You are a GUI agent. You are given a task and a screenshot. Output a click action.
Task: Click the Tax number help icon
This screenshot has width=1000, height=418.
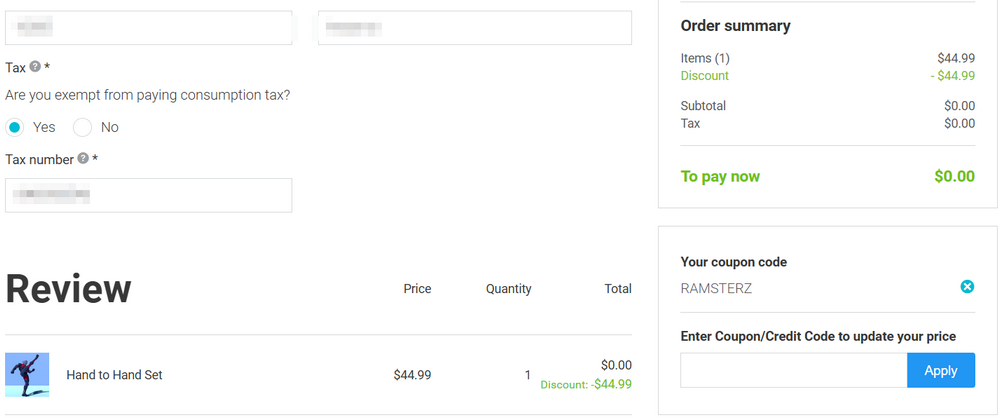tap(83, 158)
